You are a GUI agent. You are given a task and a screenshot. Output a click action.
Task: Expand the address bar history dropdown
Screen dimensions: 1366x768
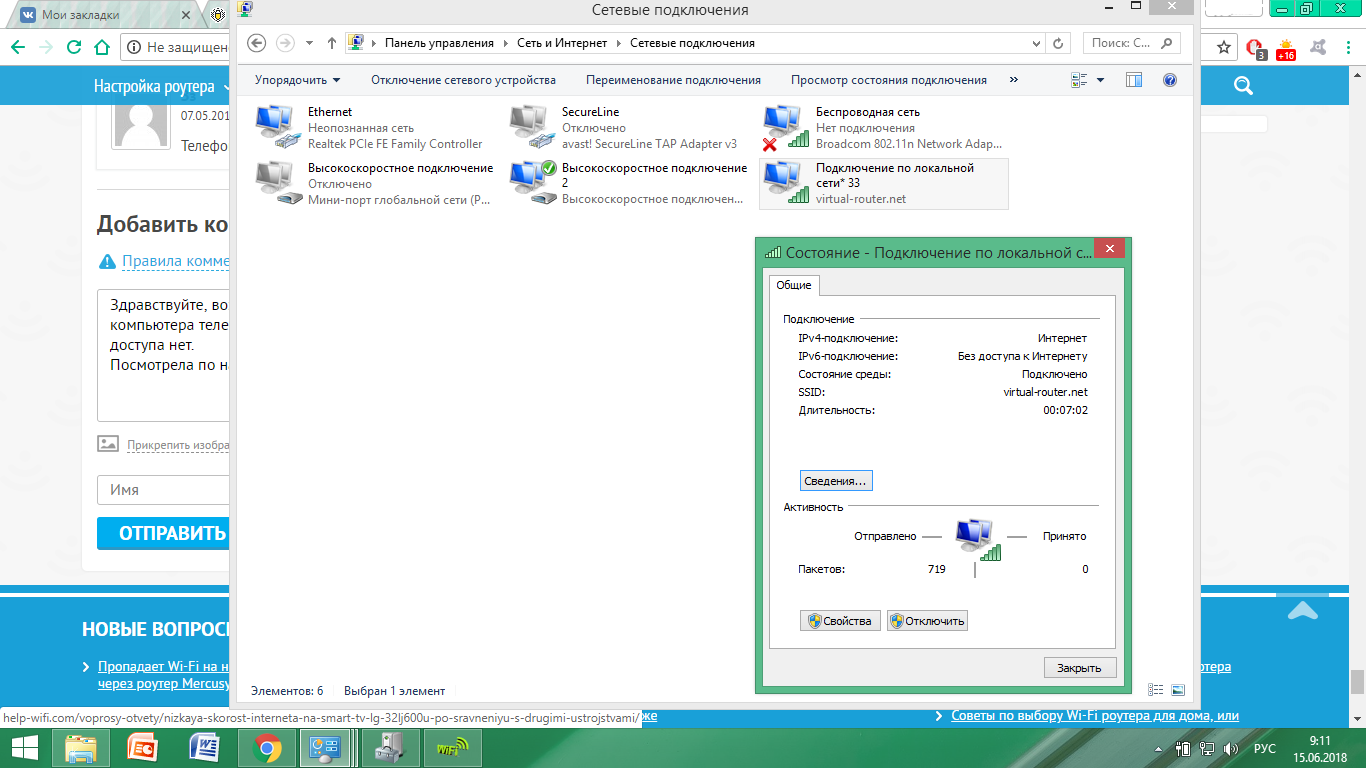[x=1037, y=43]
